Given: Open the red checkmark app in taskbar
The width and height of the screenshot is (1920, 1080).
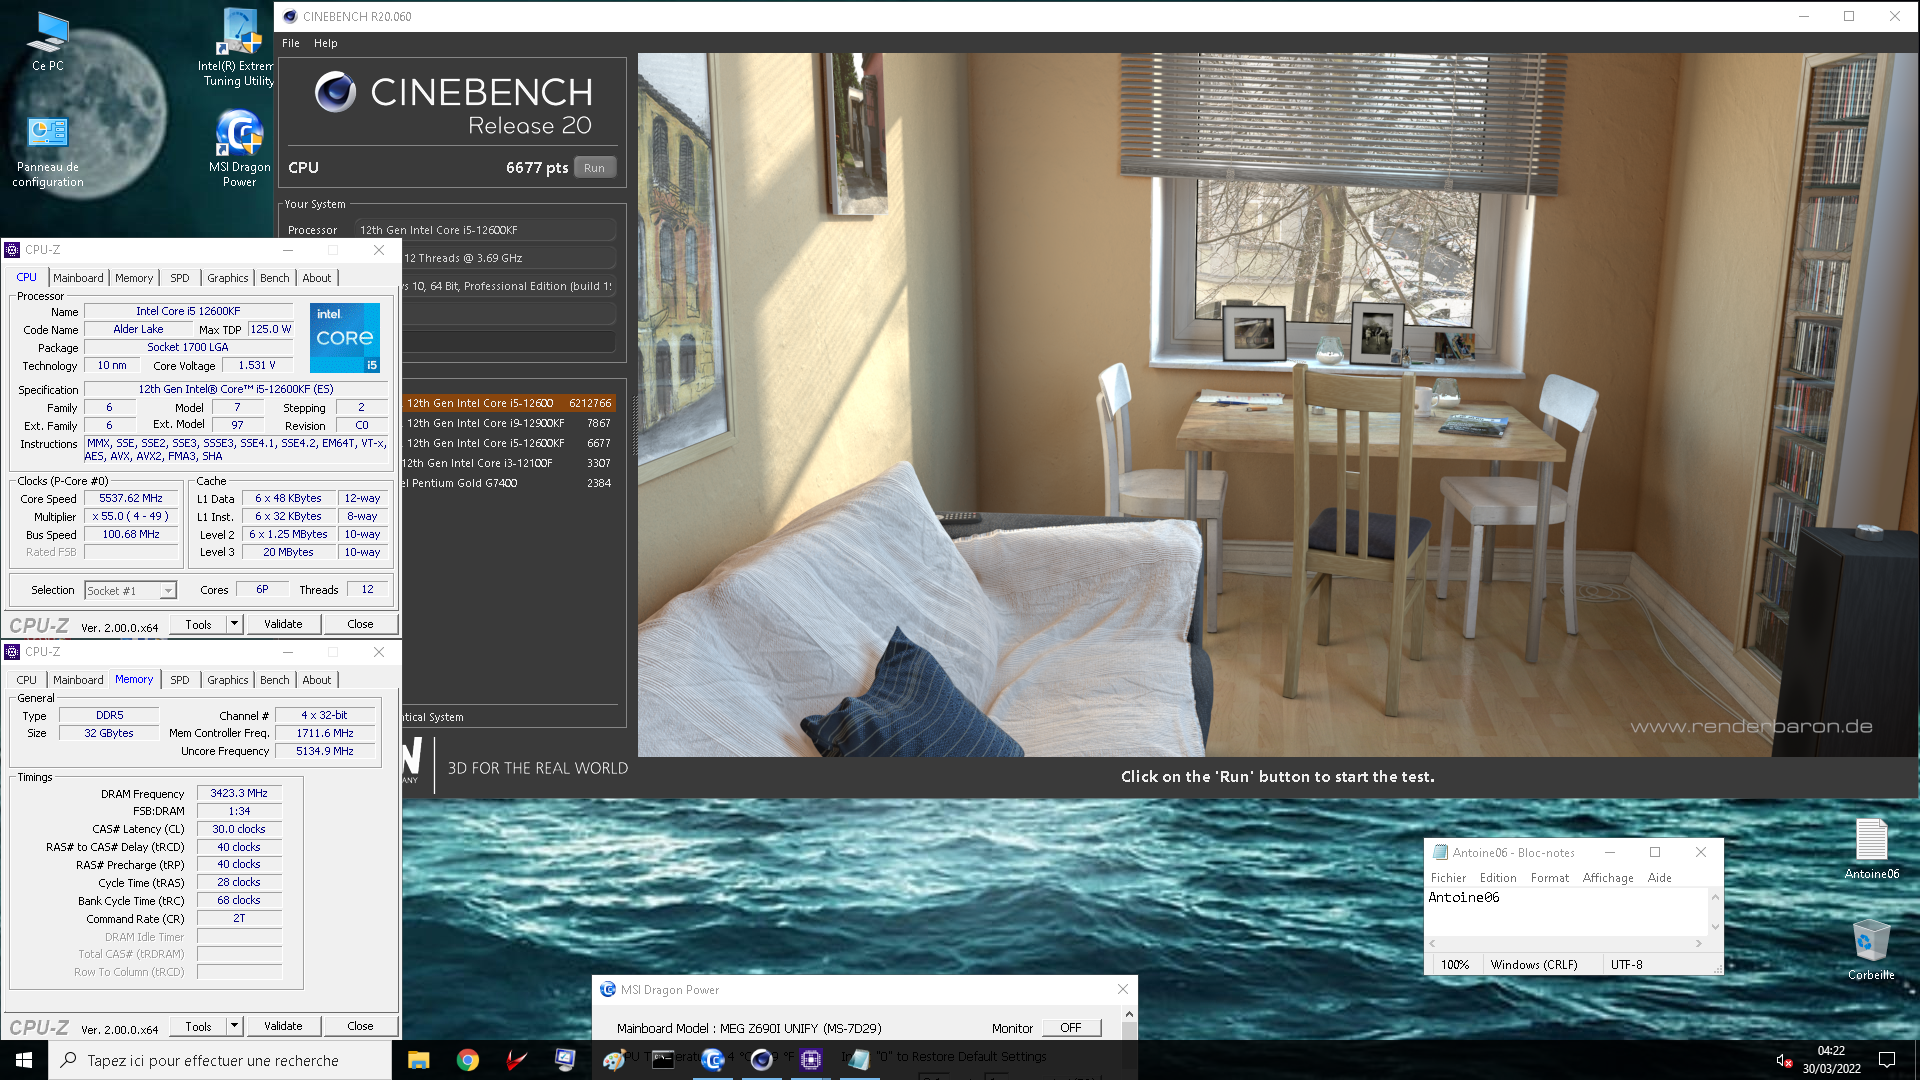Looking at the screenshot, I should (516, 1060).
